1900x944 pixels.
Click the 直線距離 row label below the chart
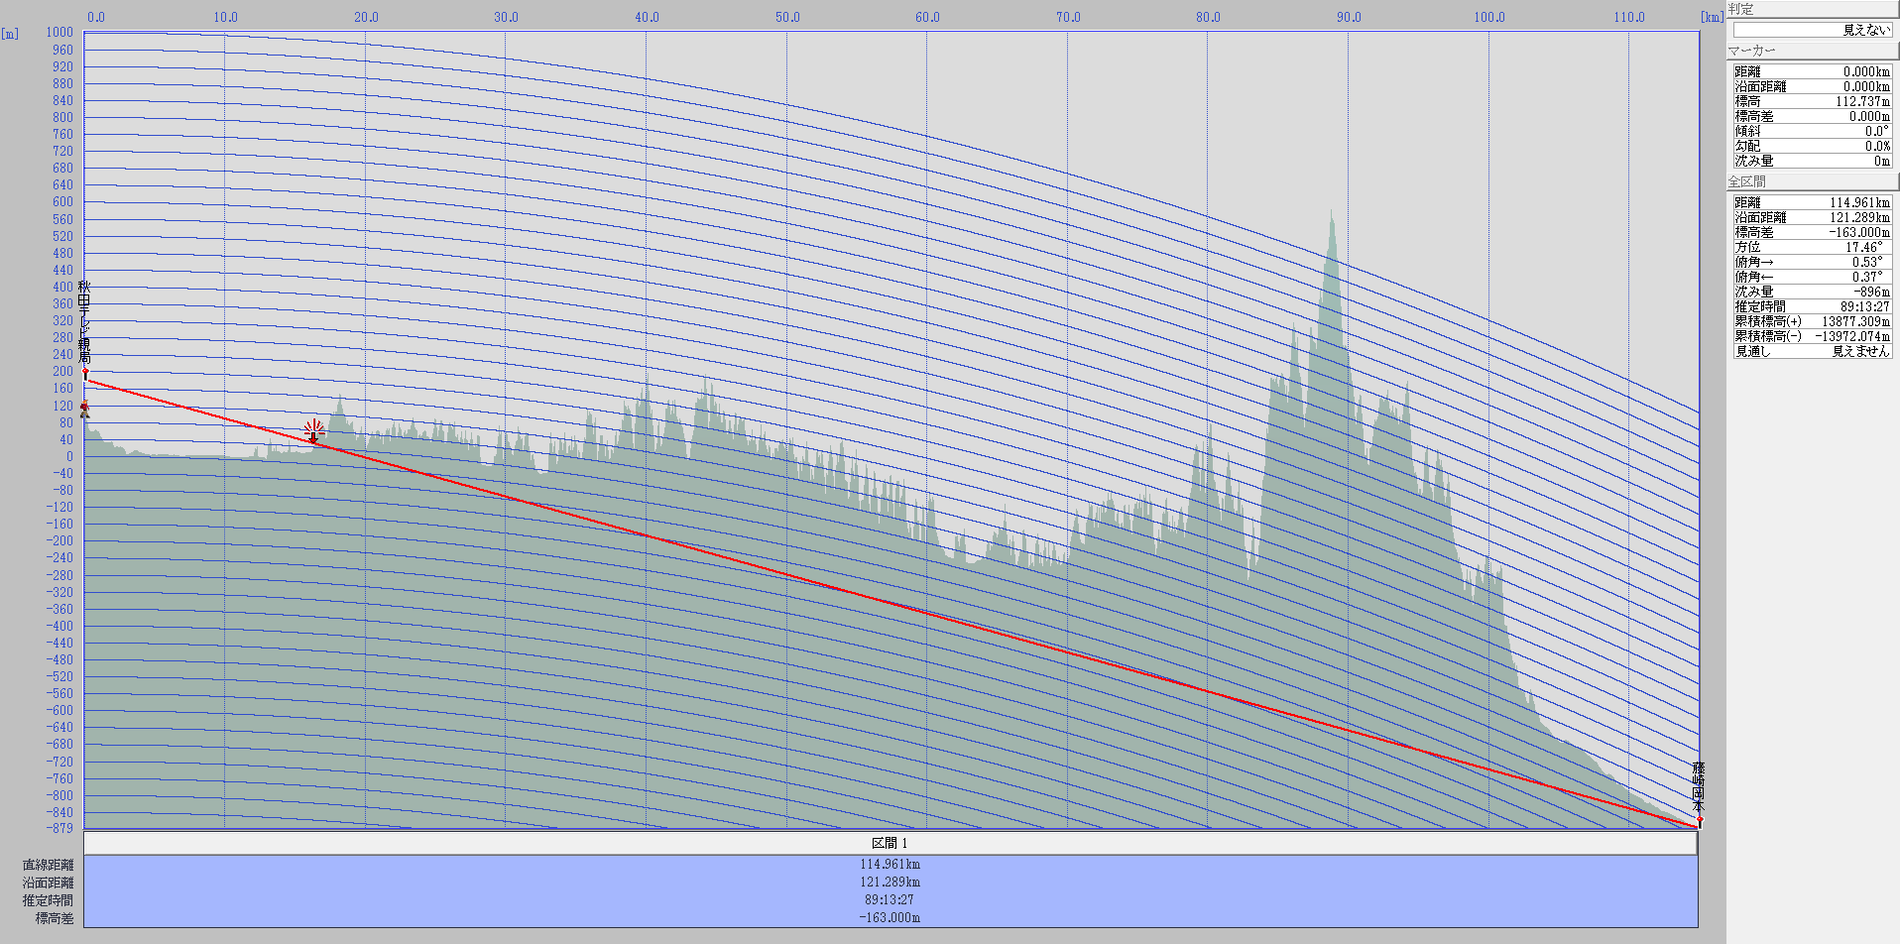tap(48, 864)
